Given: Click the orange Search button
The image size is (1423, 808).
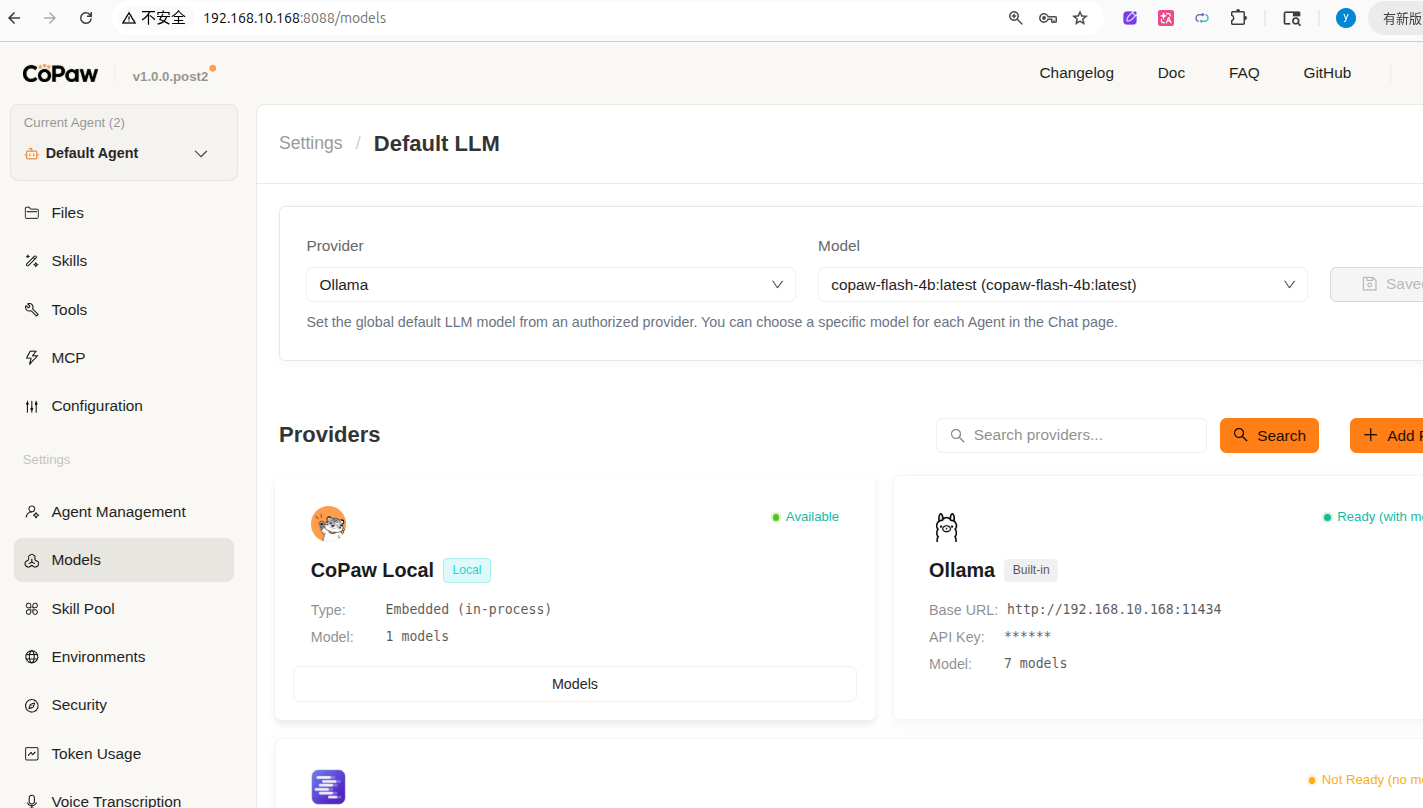Looking at the screenshot, I should 1269,435.
